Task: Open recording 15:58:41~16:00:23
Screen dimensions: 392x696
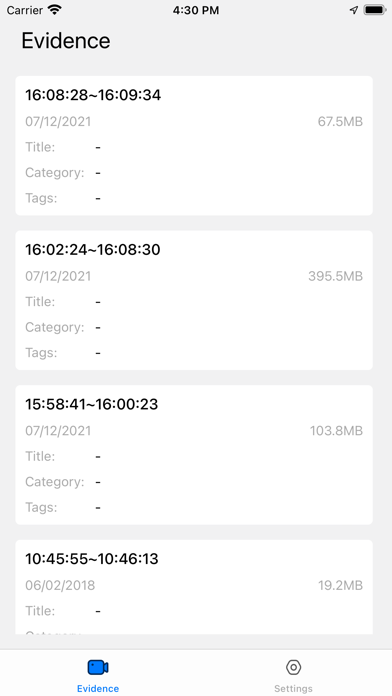Action: coord(194,455)
